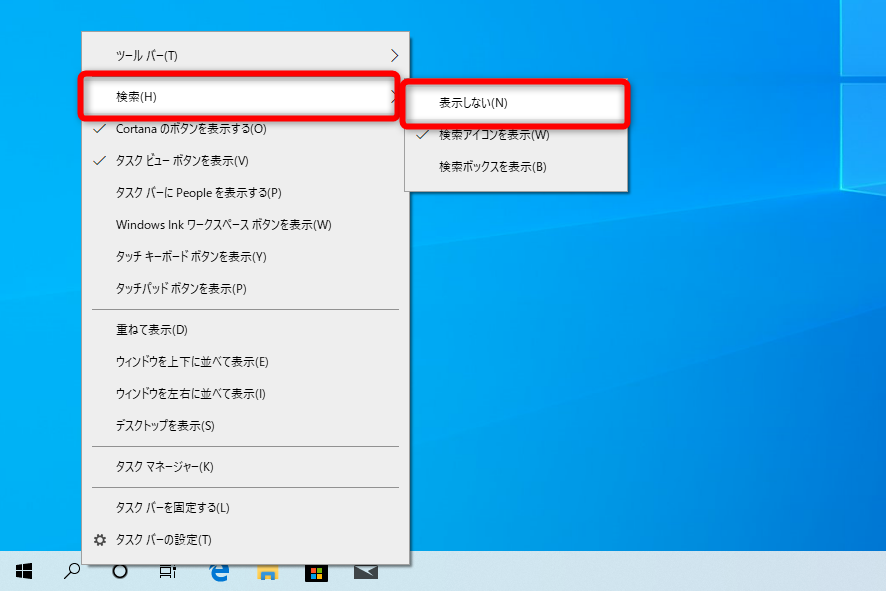The height and width of the screenshot is (591, 886).
Task: Select デスクトップを表示 menu entry
Action: point(165,426)
